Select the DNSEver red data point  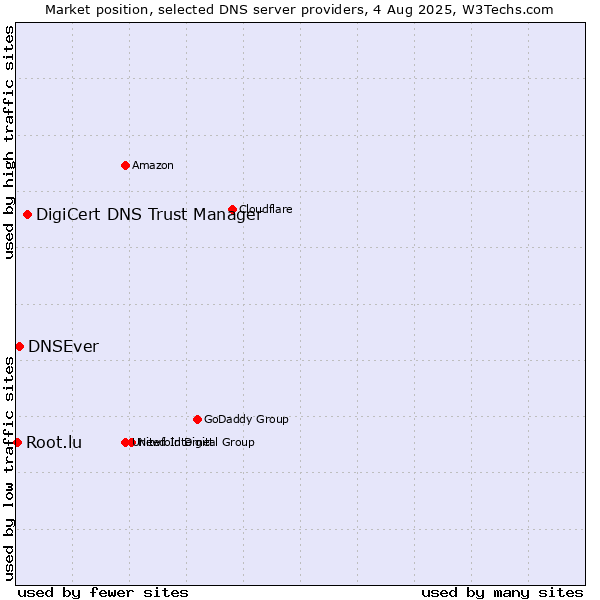coord(20,347)
